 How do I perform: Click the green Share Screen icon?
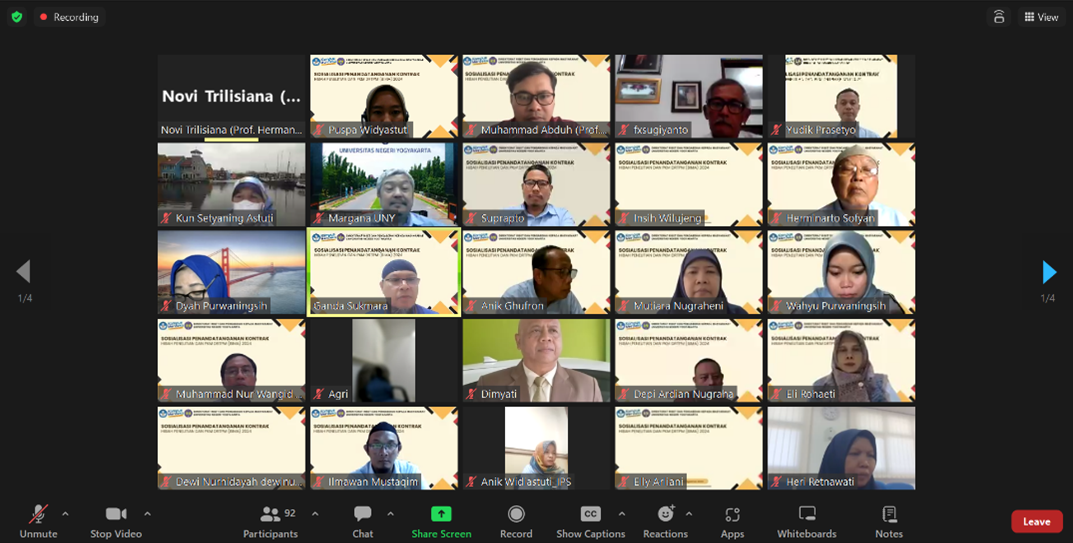tap(441, 514)
